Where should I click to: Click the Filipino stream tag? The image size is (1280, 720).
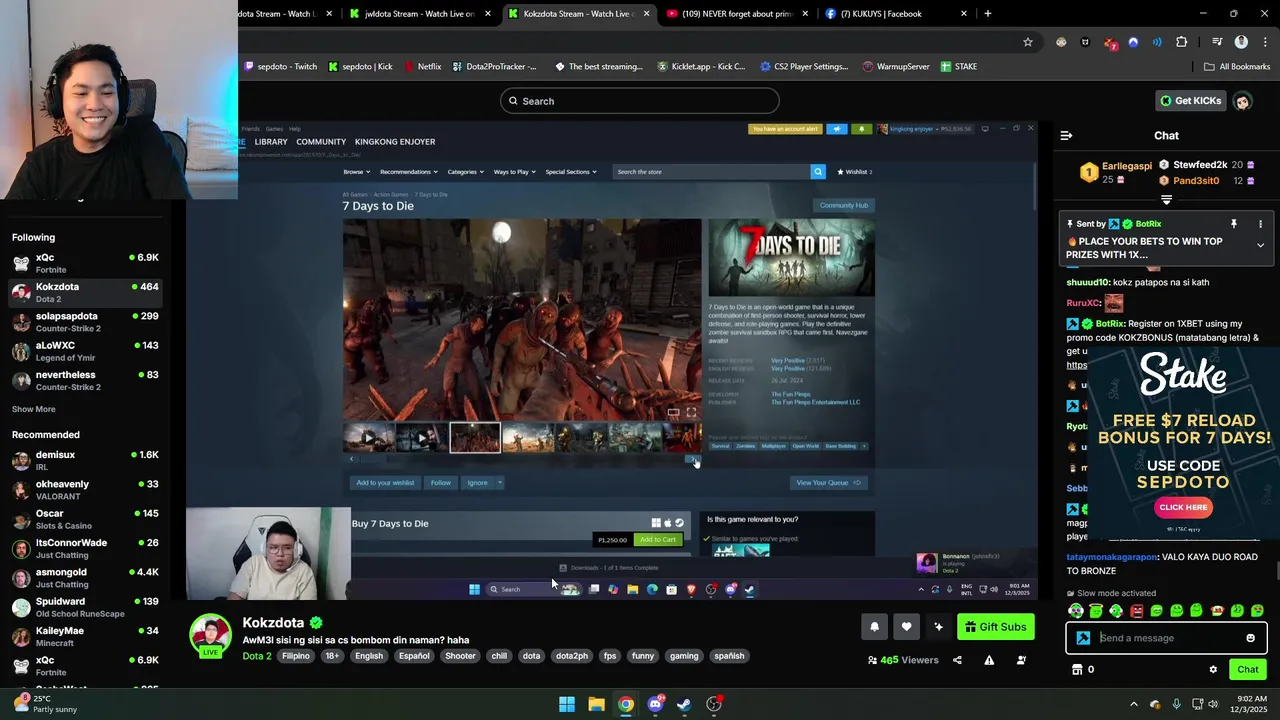tap(296, 656)
